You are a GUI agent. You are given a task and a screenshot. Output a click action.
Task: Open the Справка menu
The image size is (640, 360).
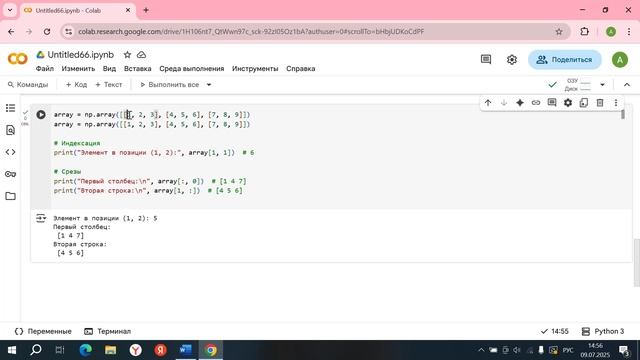tap(300, 69)
